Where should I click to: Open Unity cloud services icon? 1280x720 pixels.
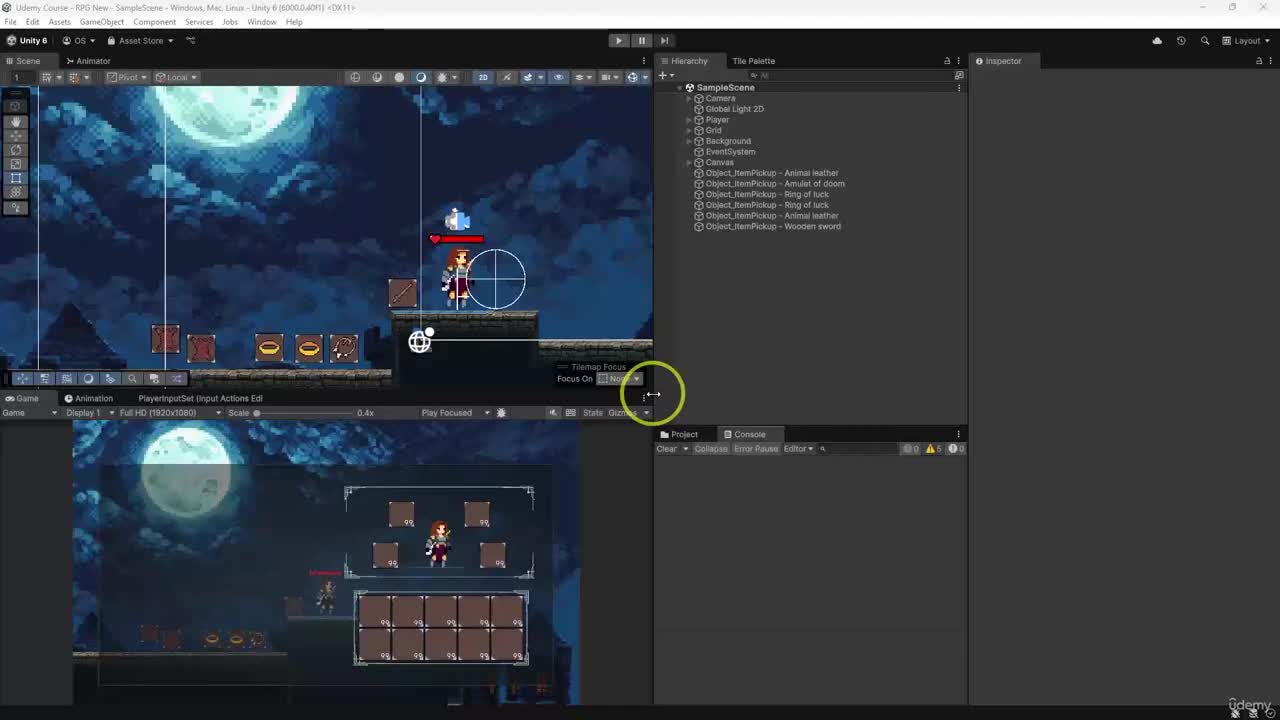click(x=1157, y=41)
